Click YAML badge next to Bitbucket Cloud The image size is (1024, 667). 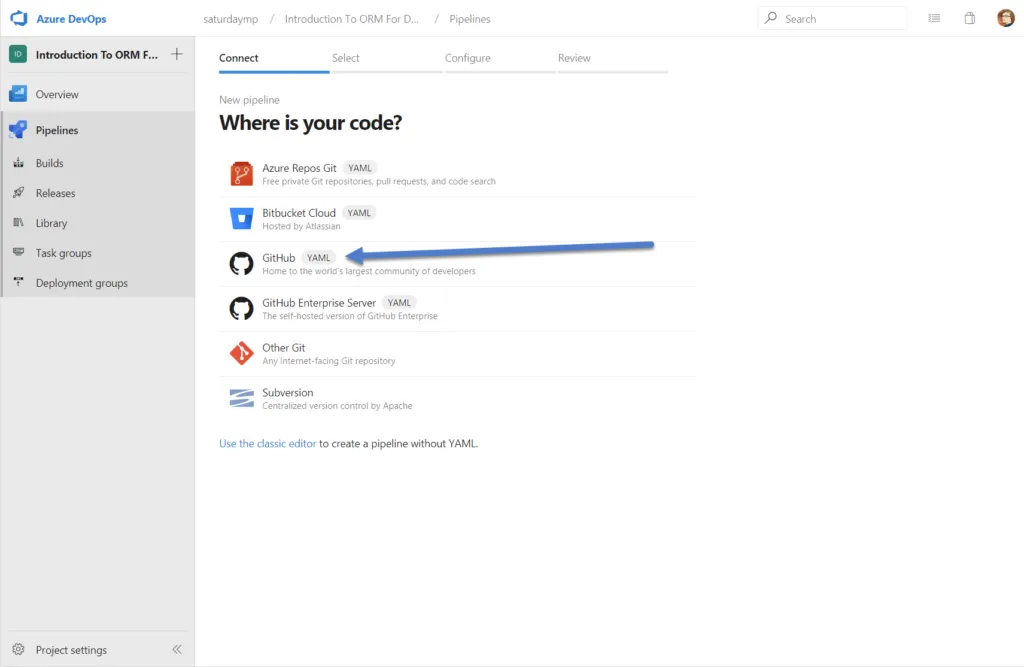(x=359, y=213)
